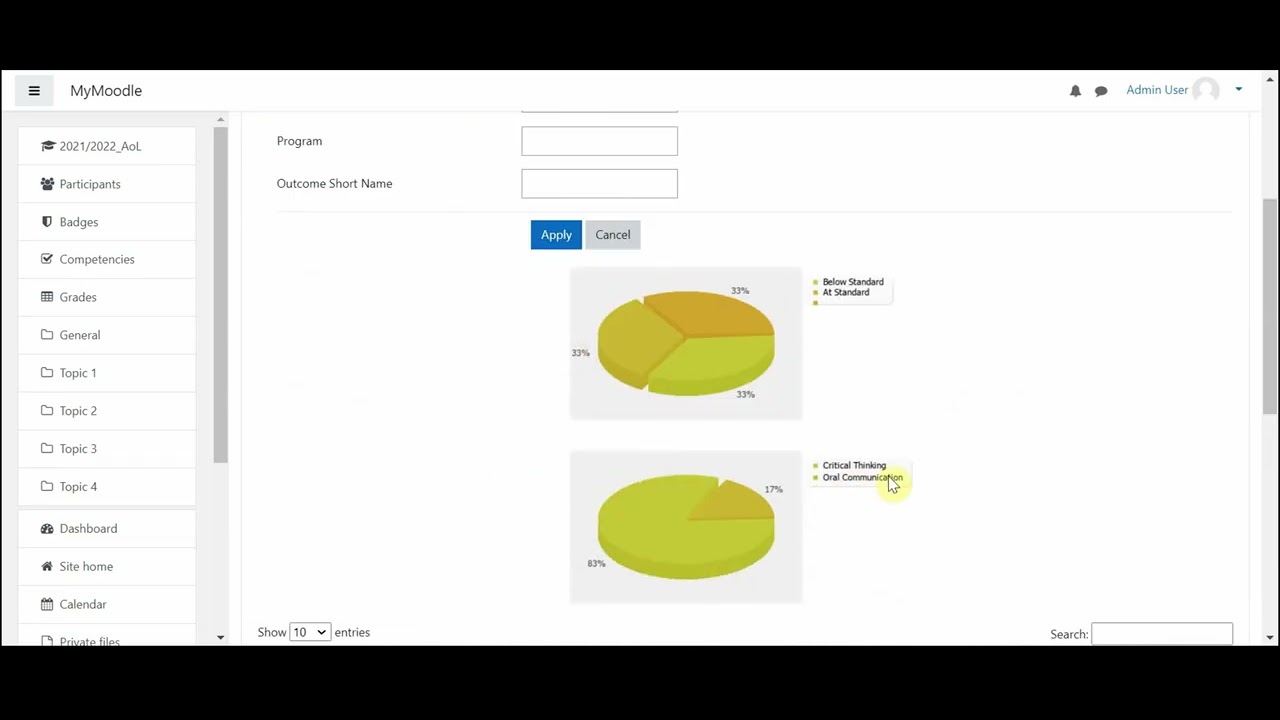Click the Competencies checkmark icon

[47, 259]
